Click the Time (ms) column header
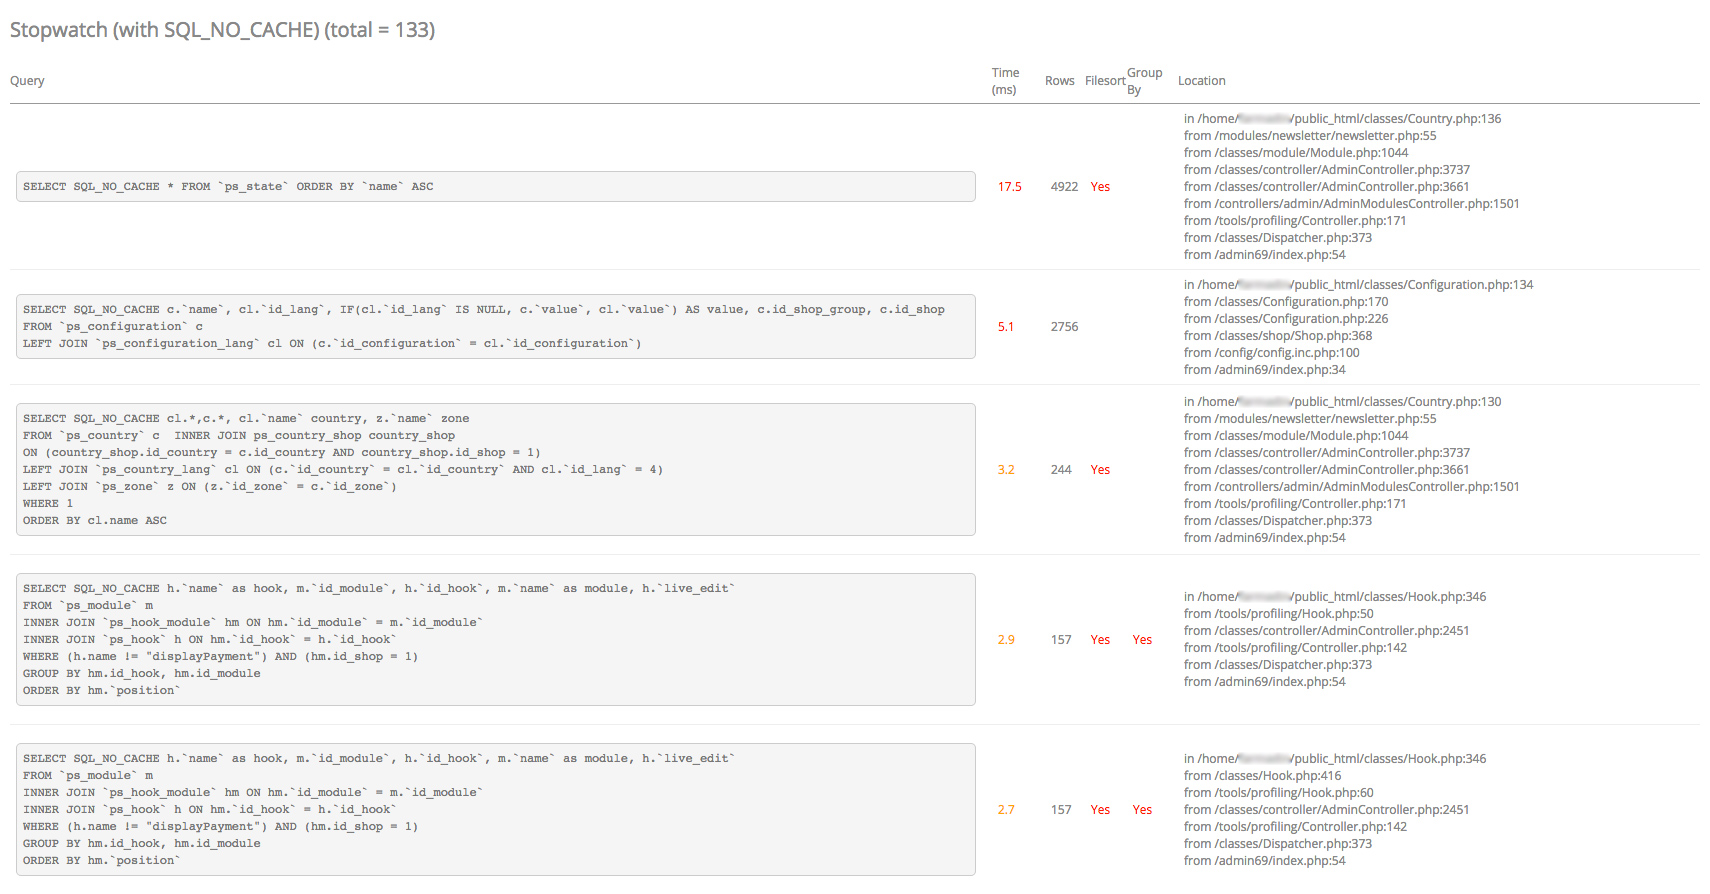The width and height of the screenshot is (1710, 894). click(1005, 81)
